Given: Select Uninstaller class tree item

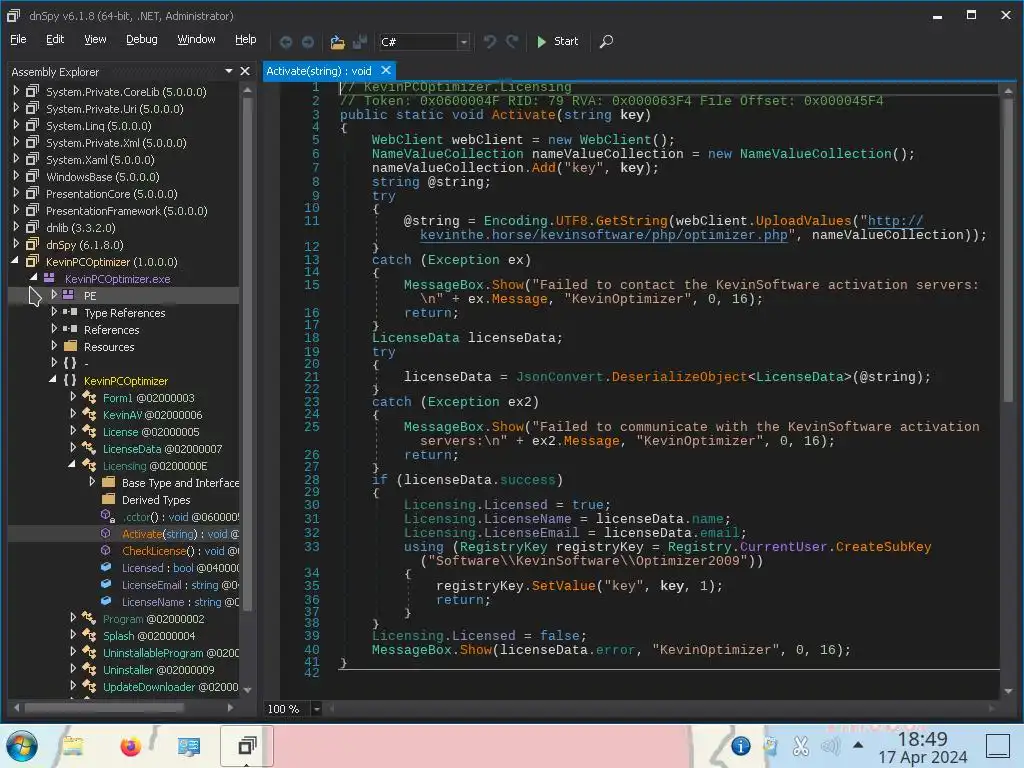Looking at the screenshot, I should pyautogui.click(x=159, y=669).
